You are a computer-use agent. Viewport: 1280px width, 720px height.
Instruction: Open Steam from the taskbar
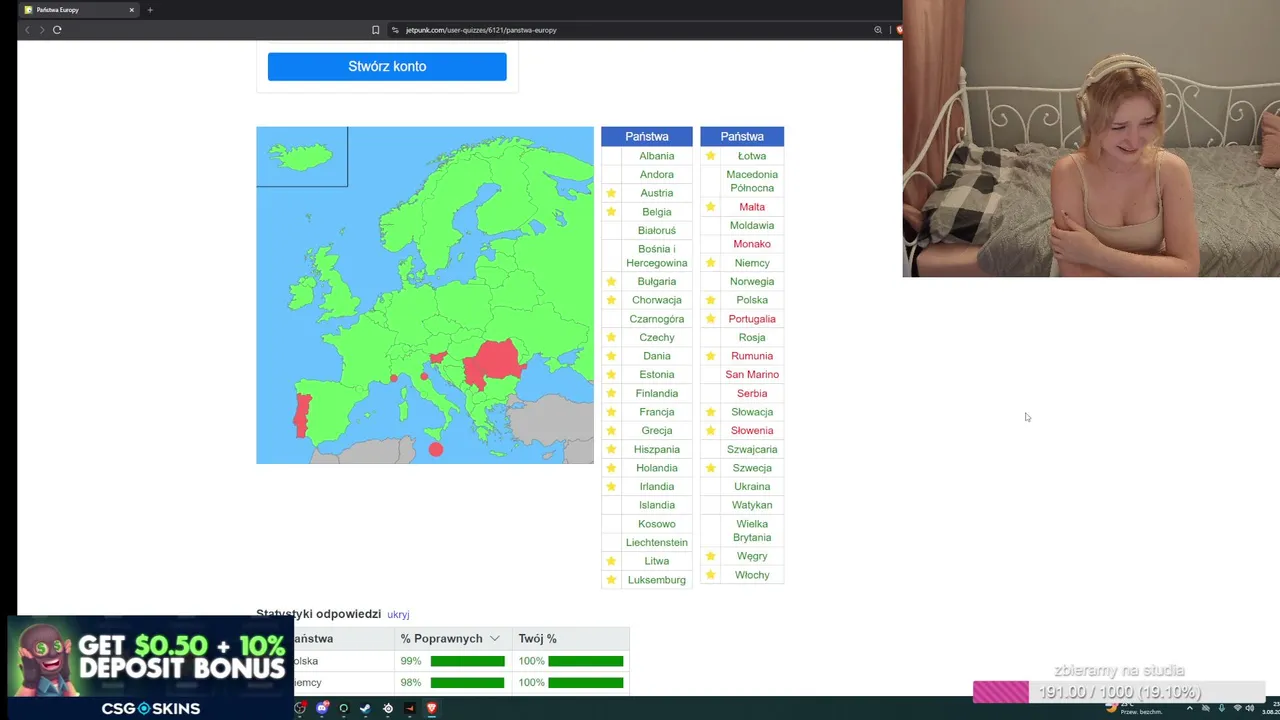coord(365,709)
